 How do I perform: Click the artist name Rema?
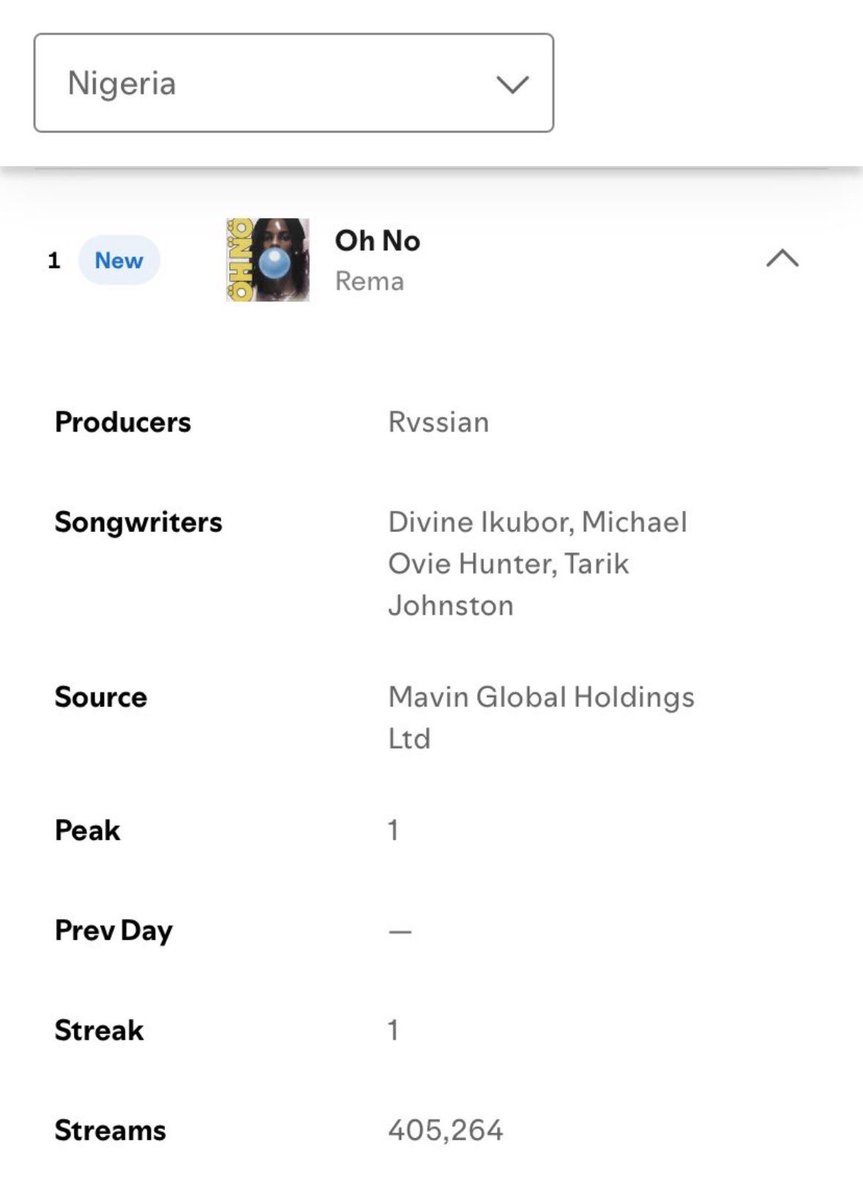(369, 281)
